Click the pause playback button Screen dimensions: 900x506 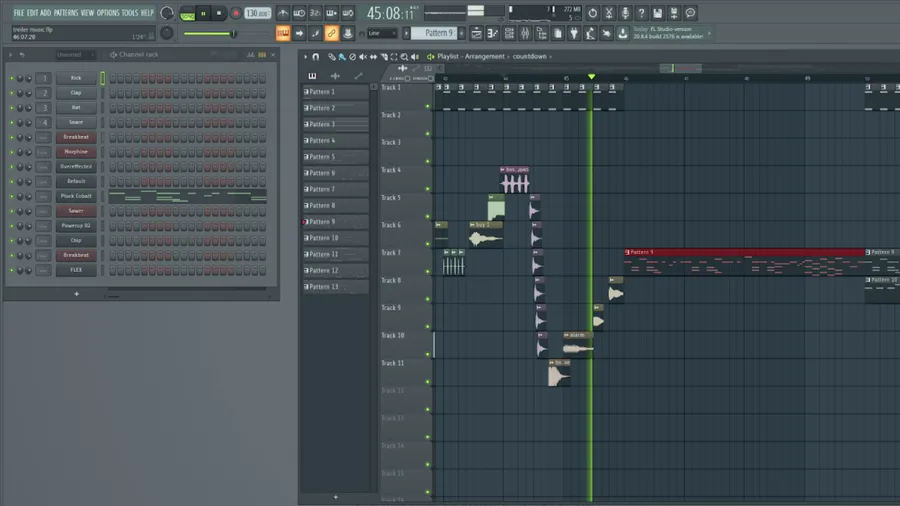tap(203, 13)
